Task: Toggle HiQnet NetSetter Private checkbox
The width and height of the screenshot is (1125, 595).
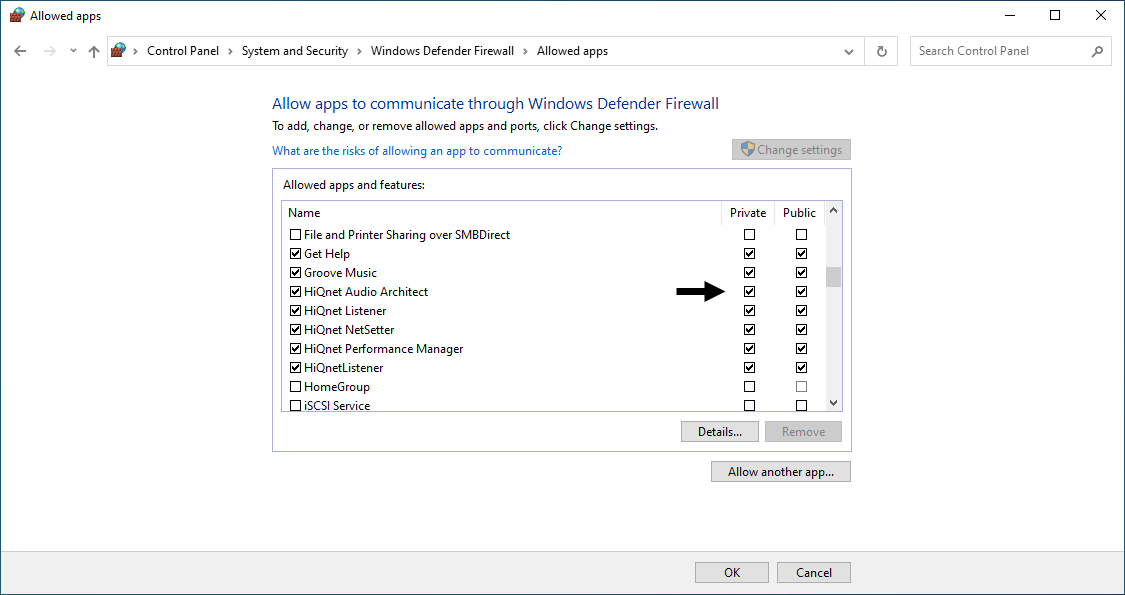Action: [x=750, y=329]
